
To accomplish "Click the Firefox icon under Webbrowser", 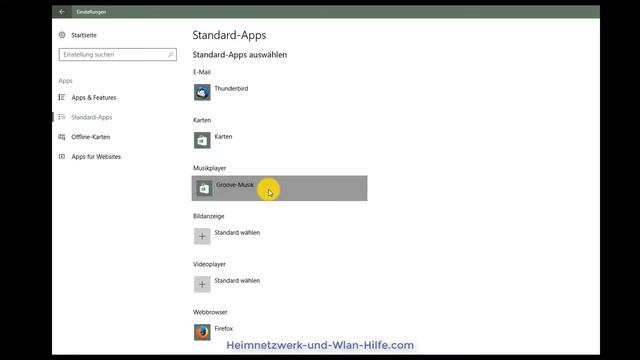I will coord(202,332).
